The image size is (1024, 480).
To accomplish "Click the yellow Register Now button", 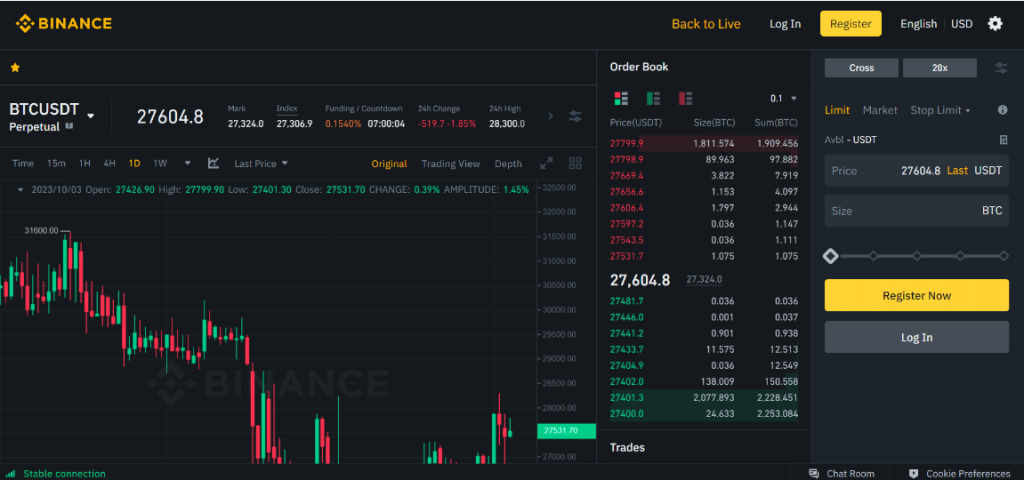I will 916,295.
